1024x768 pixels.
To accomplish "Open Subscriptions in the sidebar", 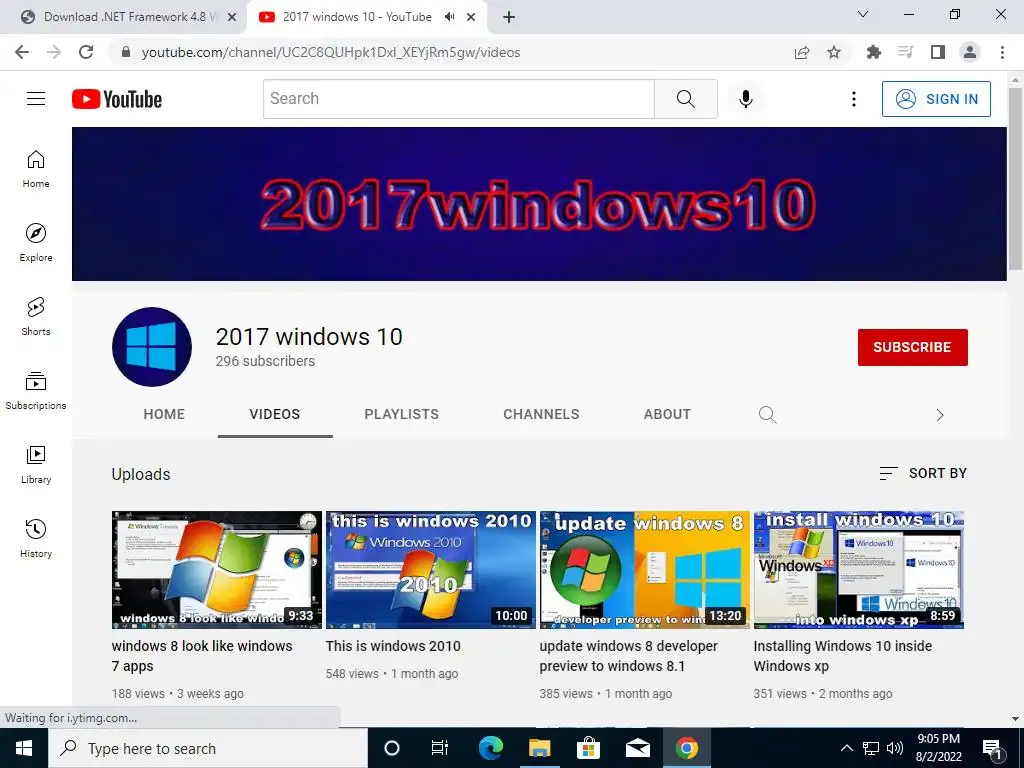I will 36,390.
